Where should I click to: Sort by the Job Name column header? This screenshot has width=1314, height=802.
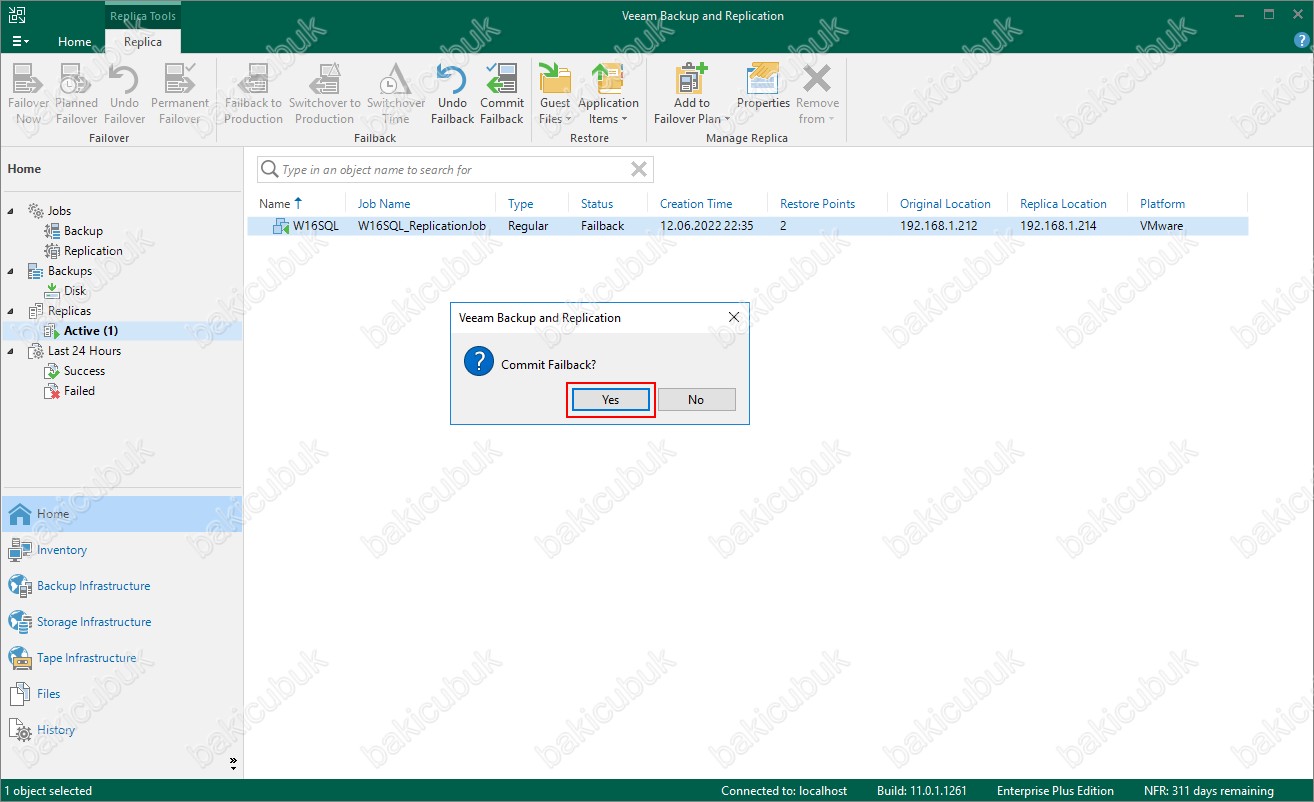click(384, 203)
